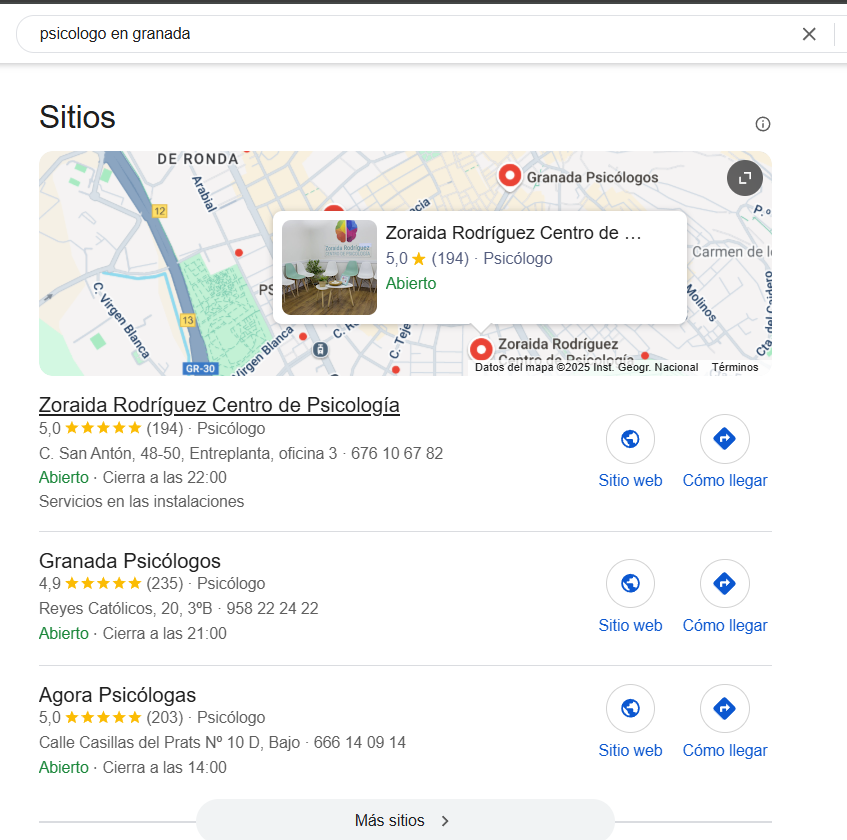Click the 'Sitios' heading
This screenshot has width=847, height=840.
(77, 117)
